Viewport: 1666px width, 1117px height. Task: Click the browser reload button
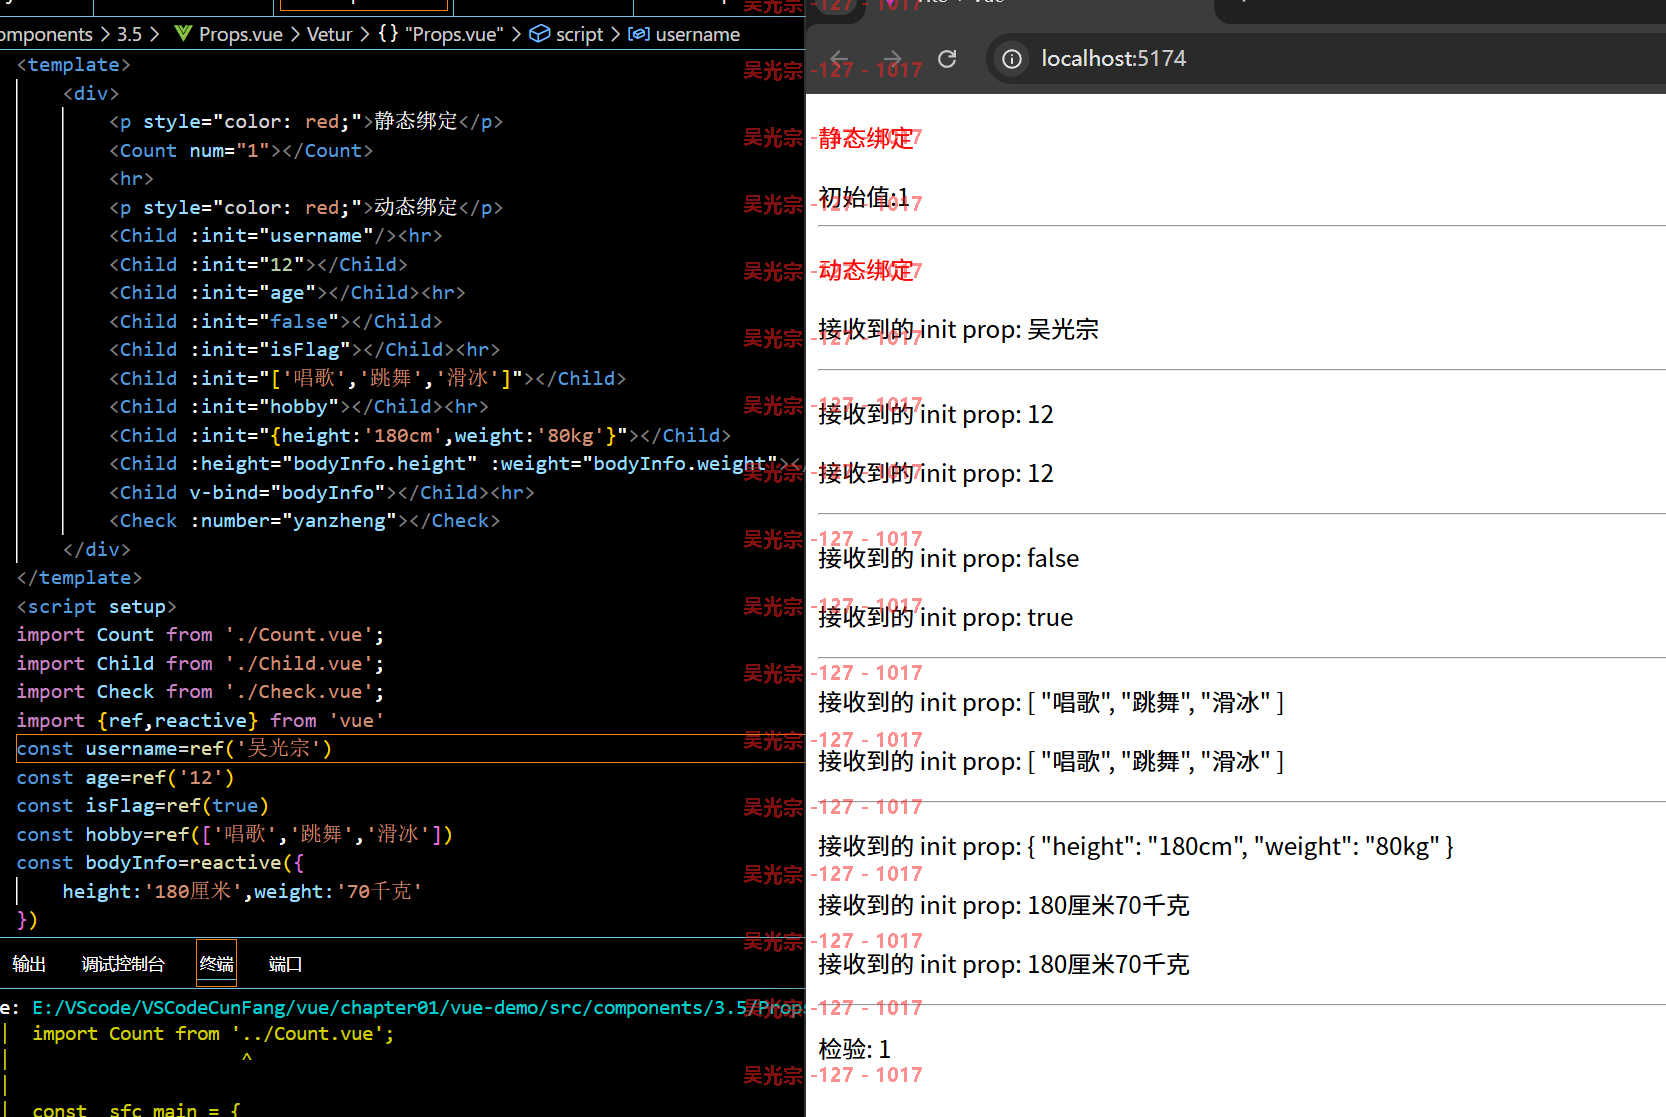tap(947, 59)
